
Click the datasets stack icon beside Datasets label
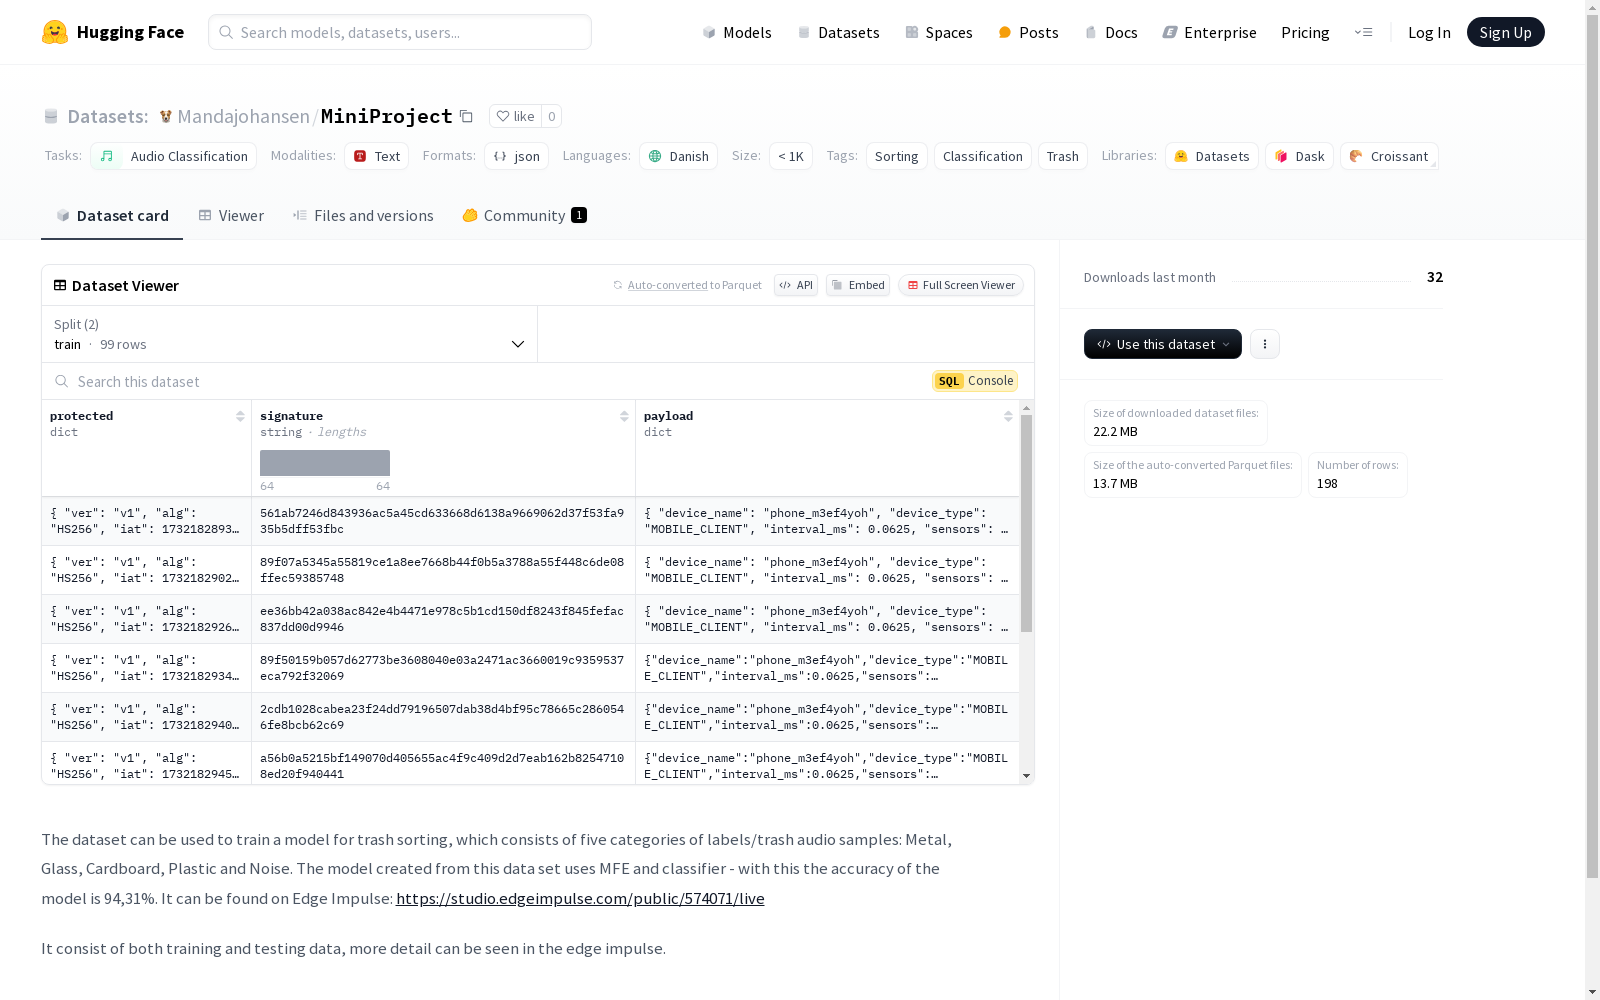pos(51,116)
